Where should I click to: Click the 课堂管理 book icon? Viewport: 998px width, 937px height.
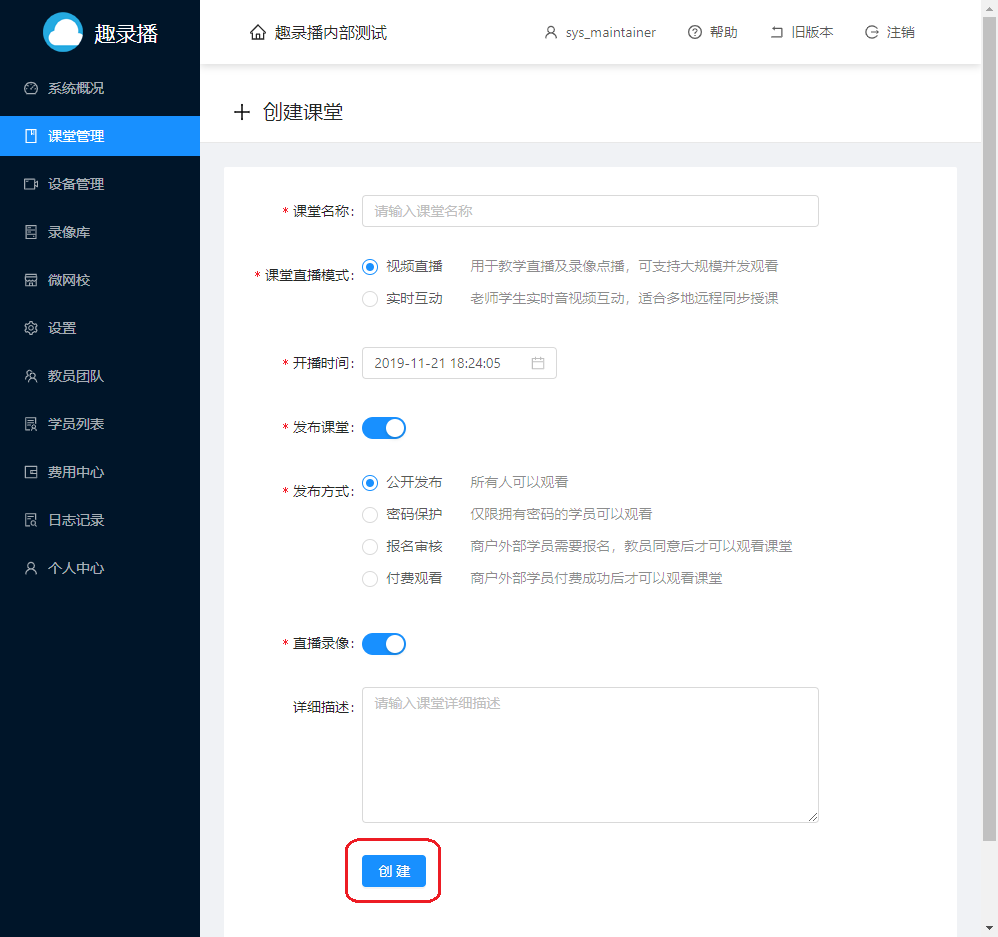click(x=31, y=136)
